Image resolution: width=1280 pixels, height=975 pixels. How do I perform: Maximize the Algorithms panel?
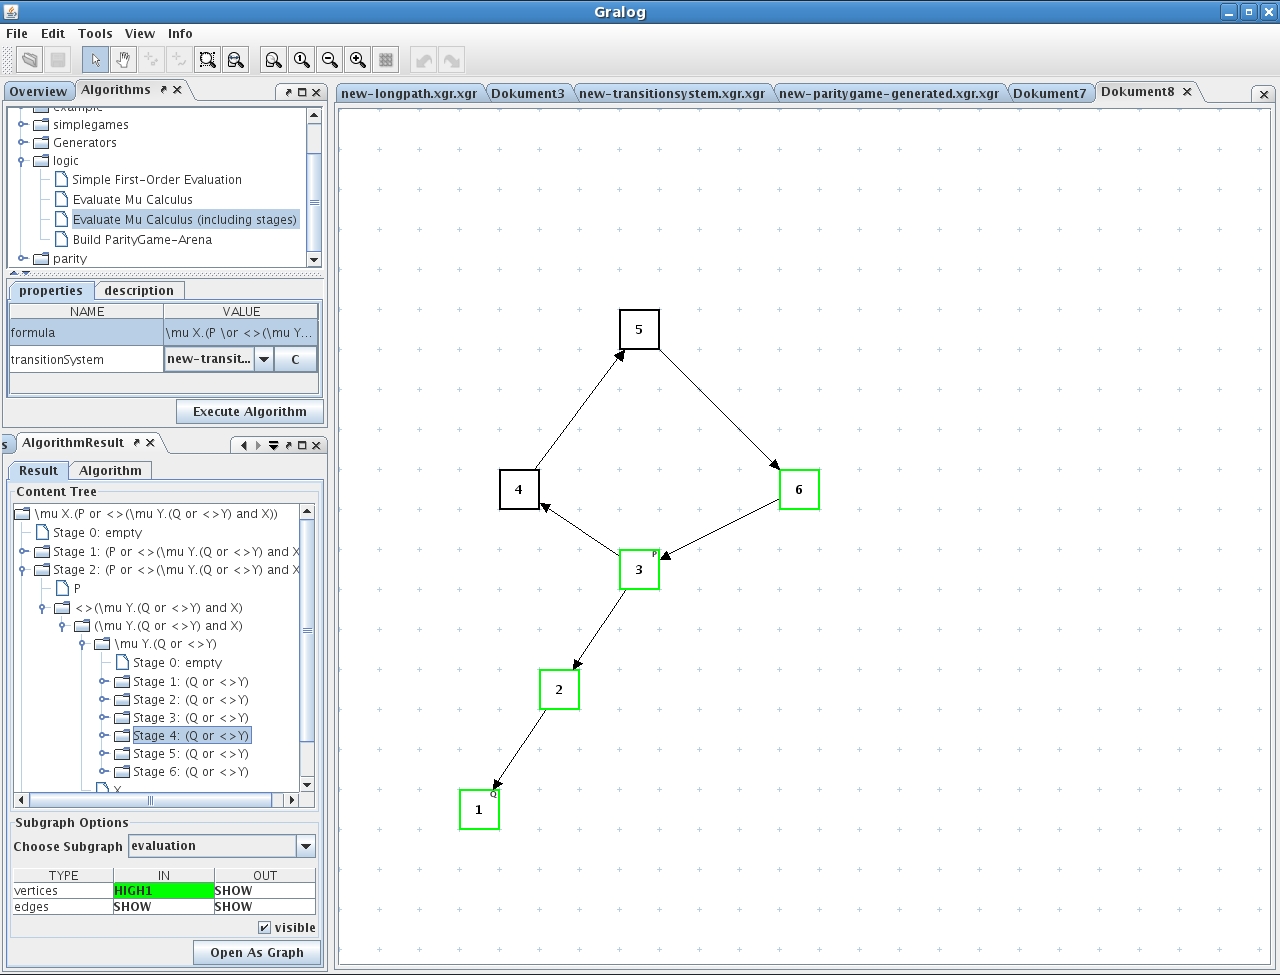coord(302,92)
